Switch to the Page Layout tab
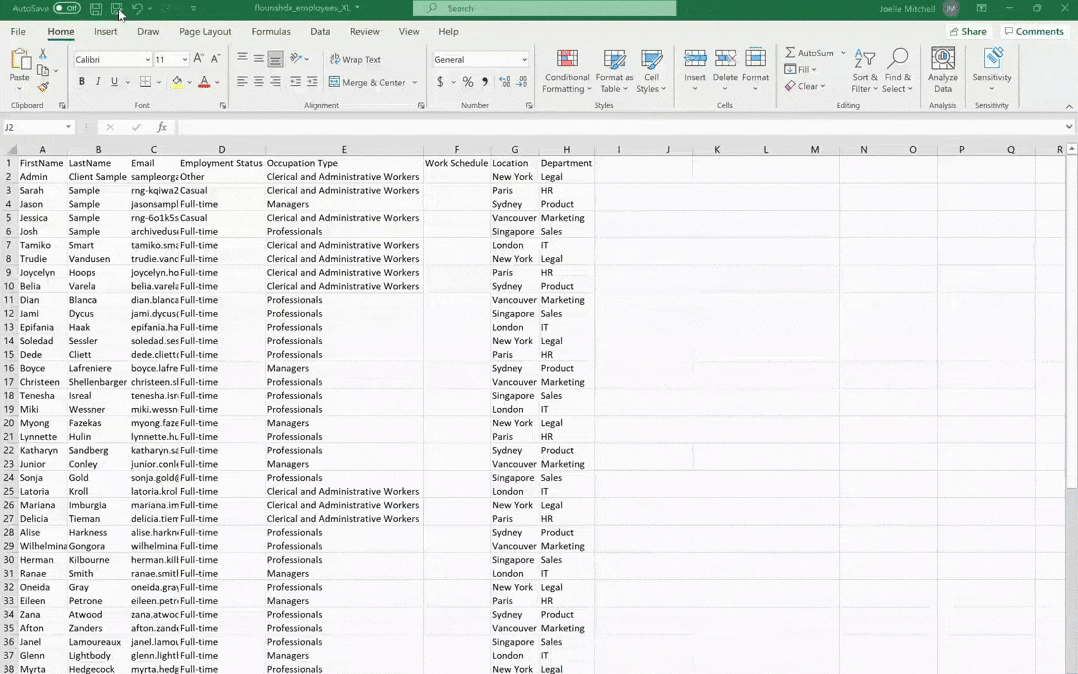 [x=205, y=32]
